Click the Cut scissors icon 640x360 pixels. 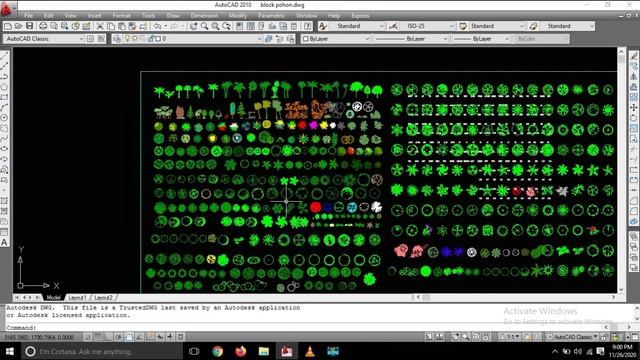(100, 26)
